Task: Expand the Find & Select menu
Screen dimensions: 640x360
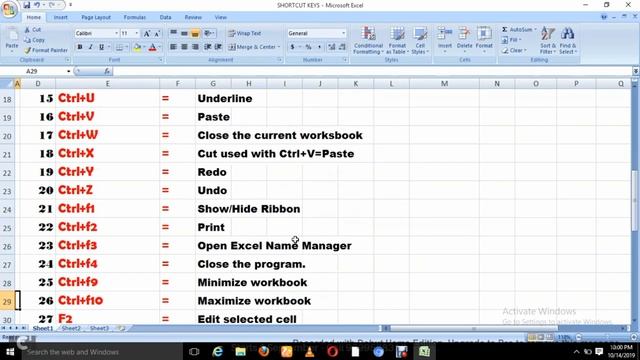Action: click(x=567, y=40)
